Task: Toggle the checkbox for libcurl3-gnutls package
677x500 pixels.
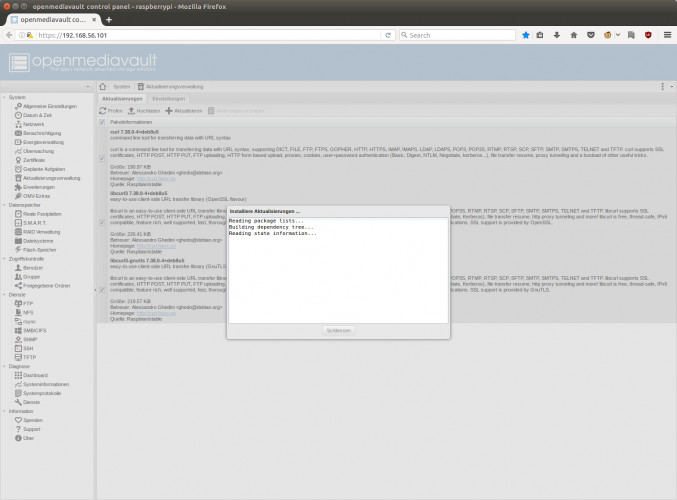Action: (102, 290)
